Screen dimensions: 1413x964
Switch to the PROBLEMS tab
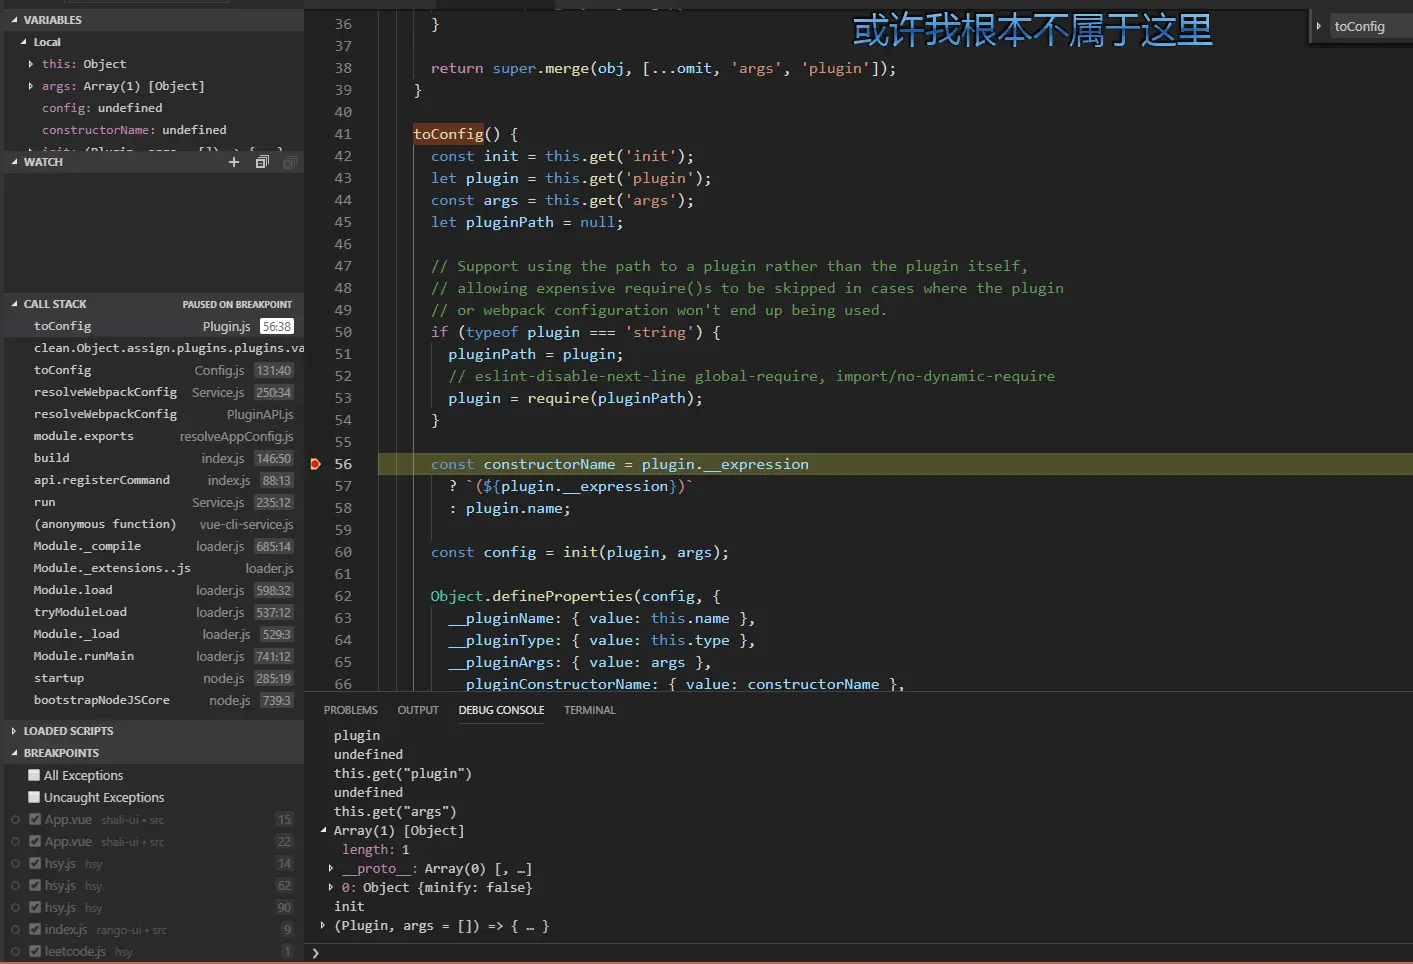351,710
